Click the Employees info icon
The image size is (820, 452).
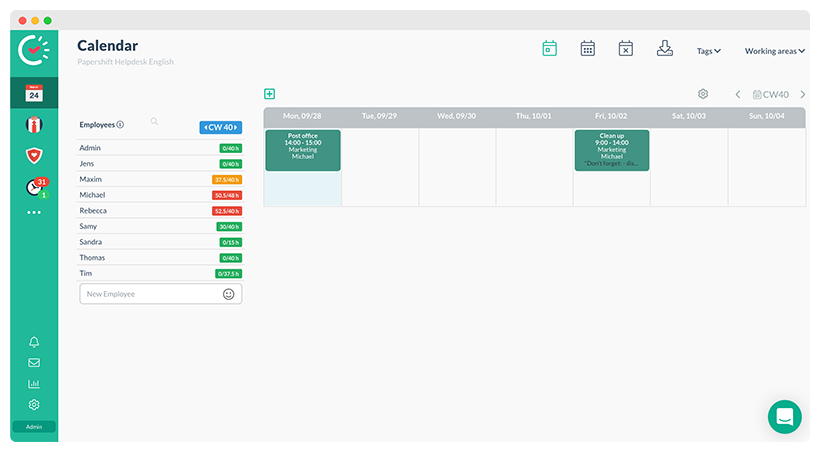click(120, 125)
